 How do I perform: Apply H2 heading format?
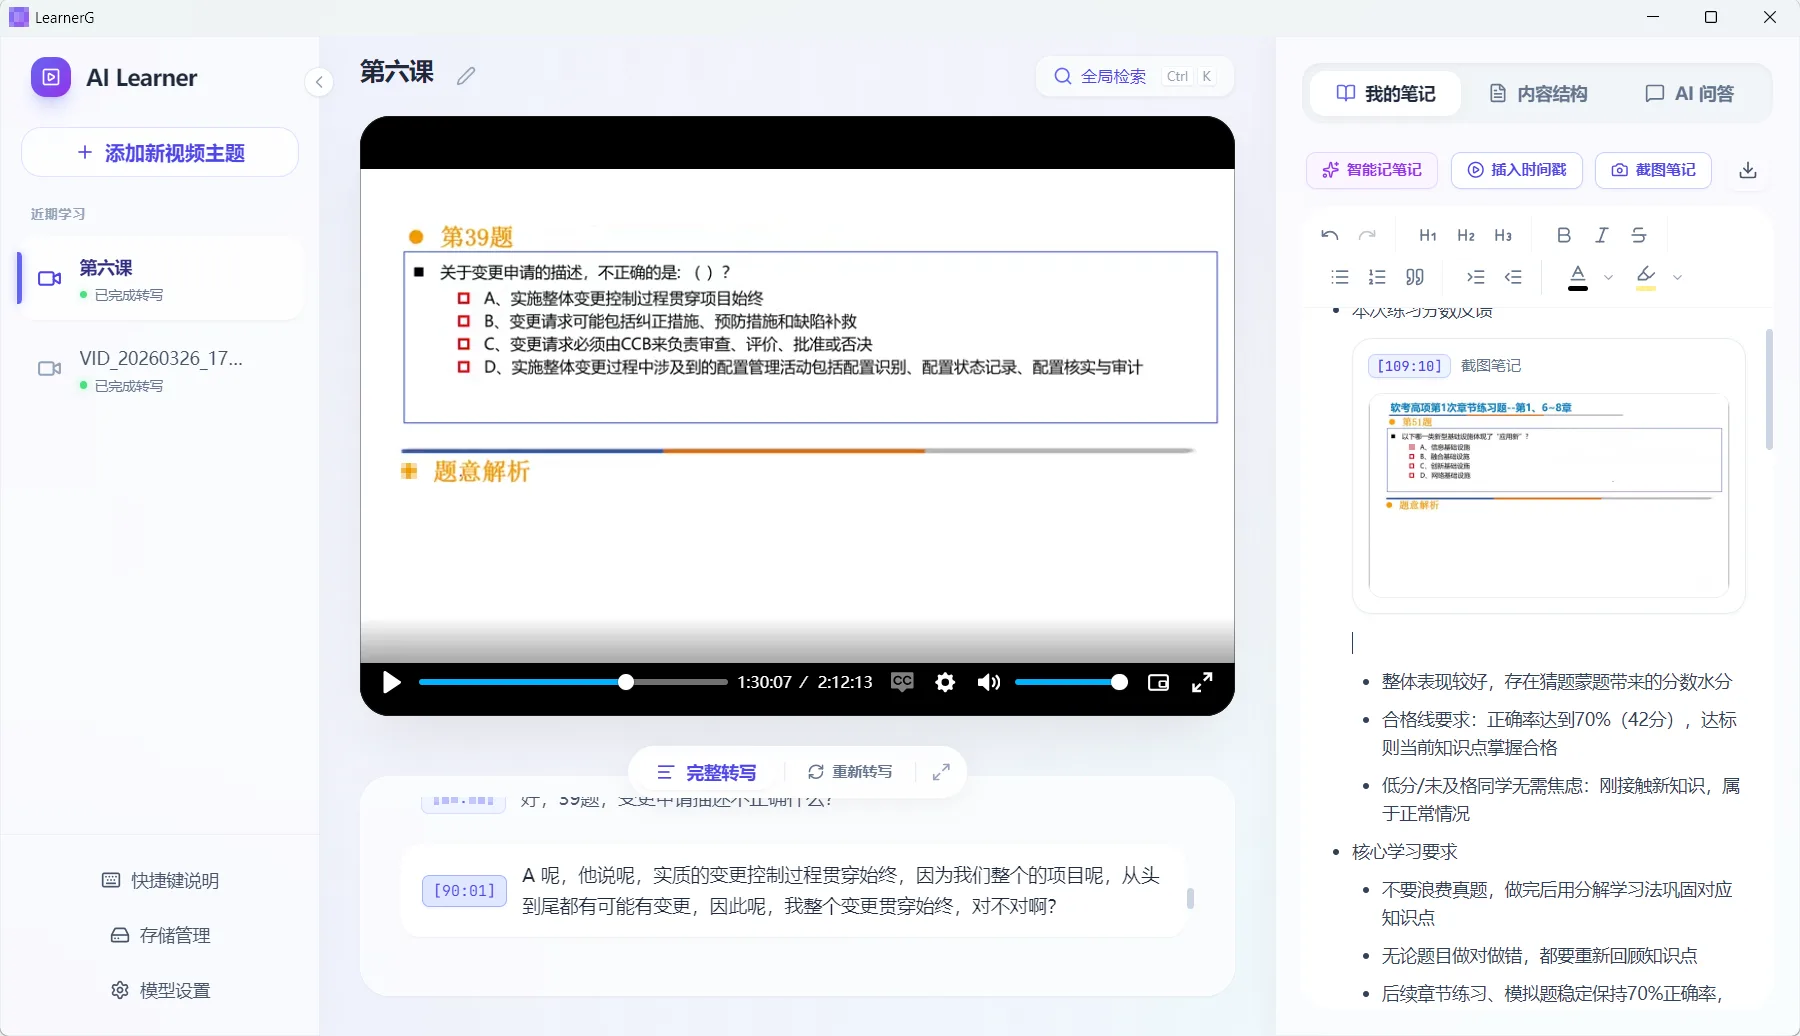pos(1466,235)
